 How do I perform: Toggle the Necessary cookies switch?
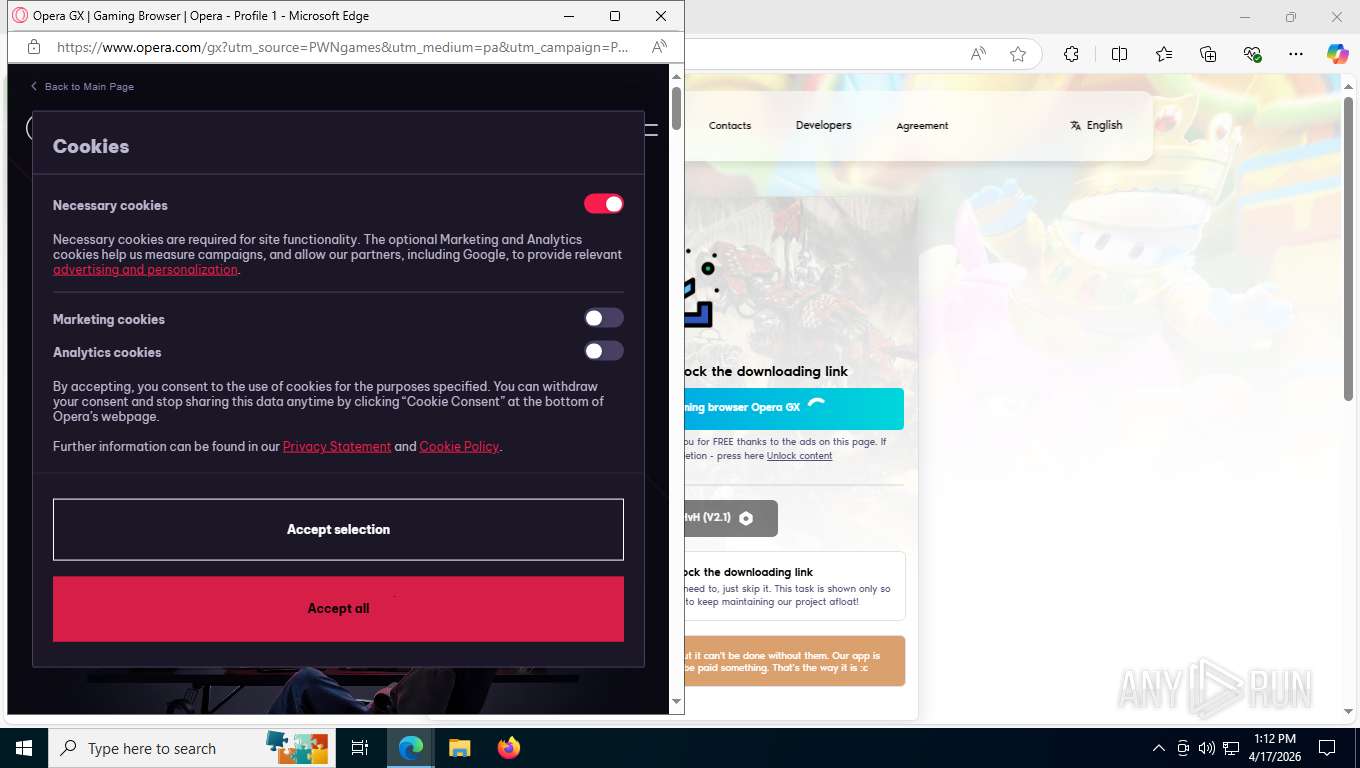604,204
